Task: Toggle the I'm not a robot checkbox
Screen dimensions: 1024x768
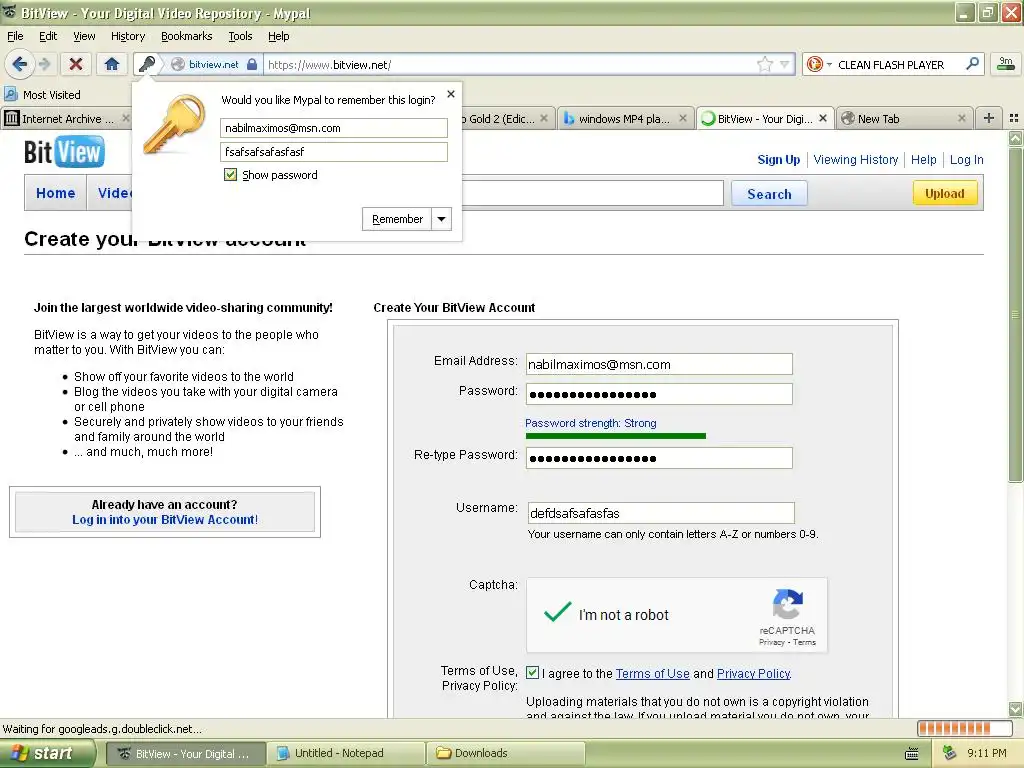Action: point(558,613)
